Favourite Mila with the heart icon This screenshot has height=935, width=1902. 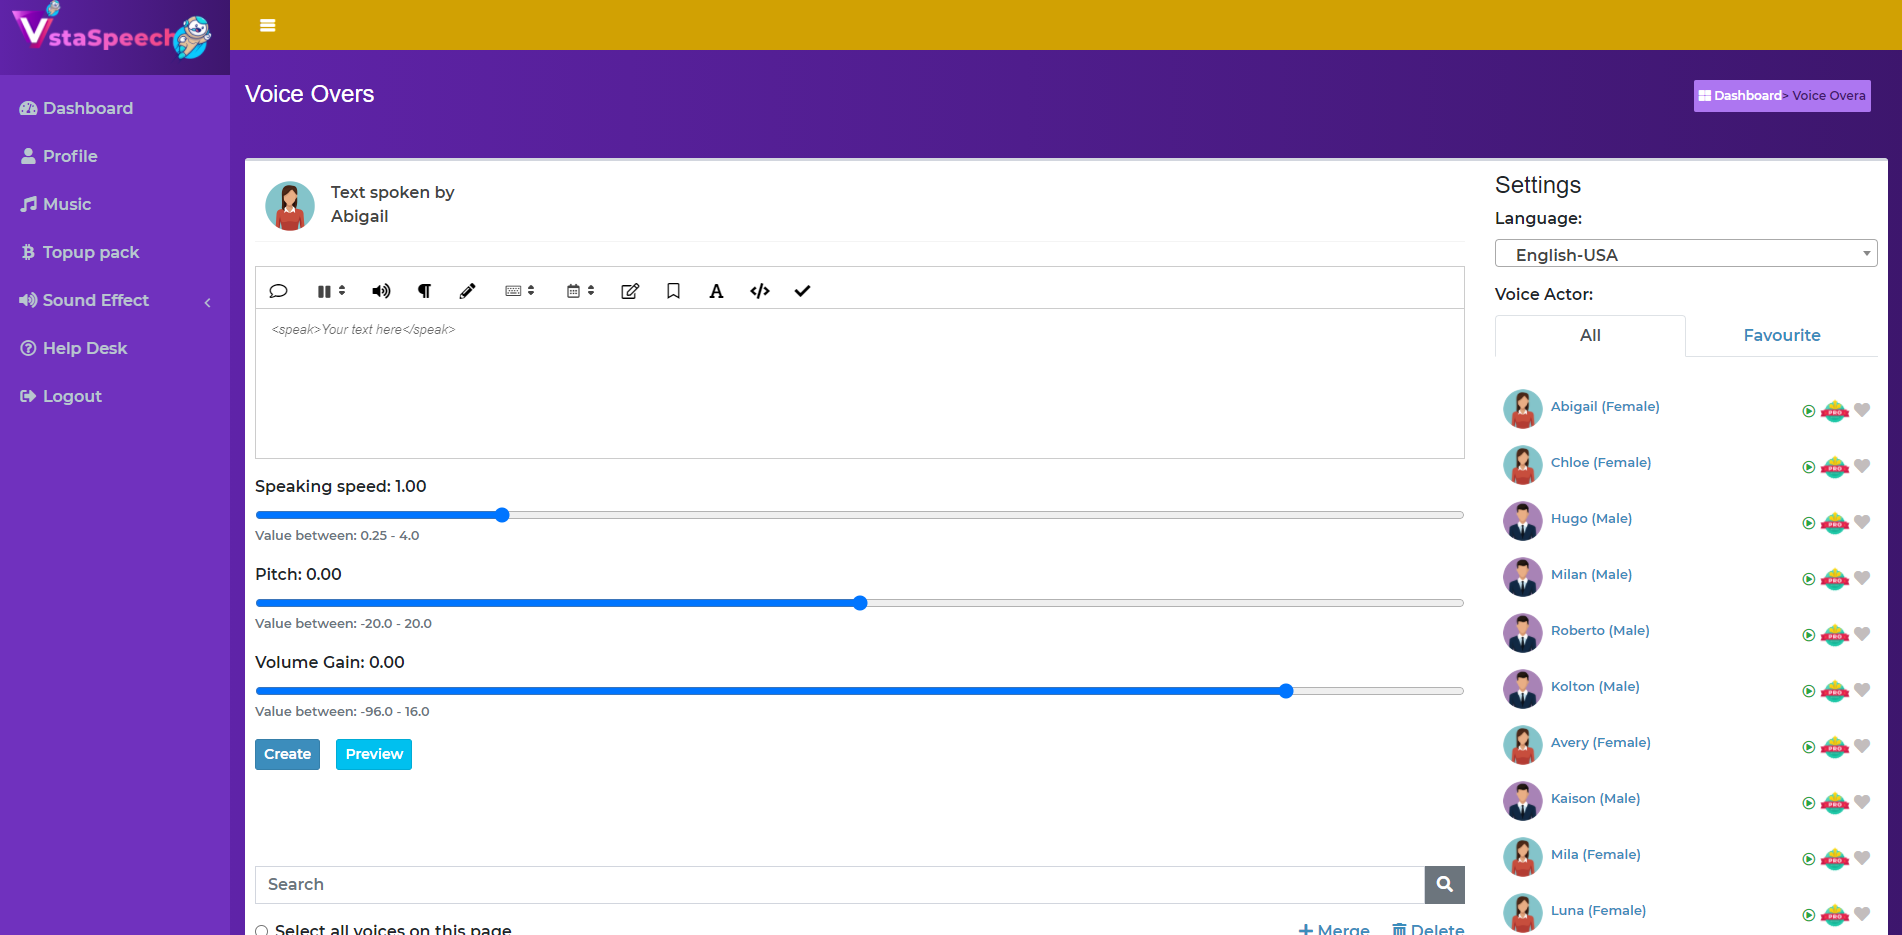[1862, 858]
